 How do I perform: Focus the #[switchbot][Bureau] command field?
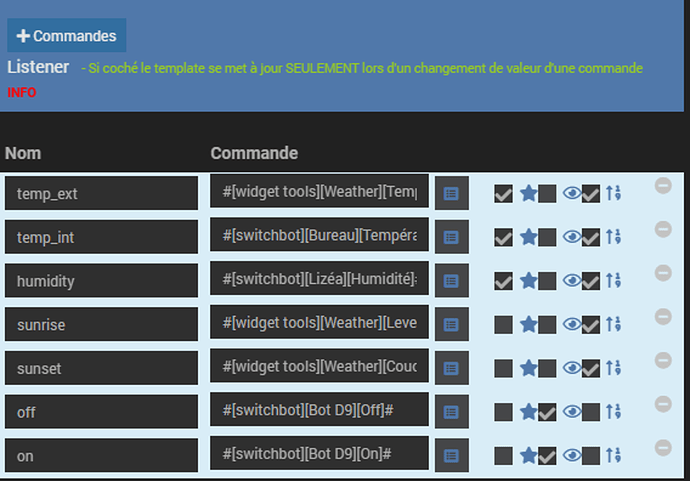(319, 235)
